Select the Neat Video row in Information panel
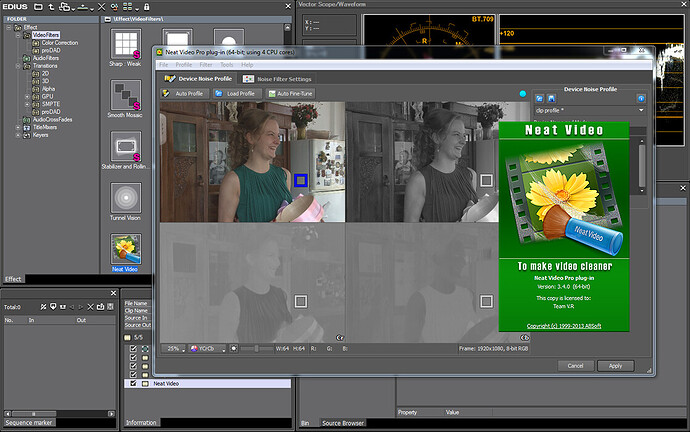690x432 pixels. [x=208, y=384]
